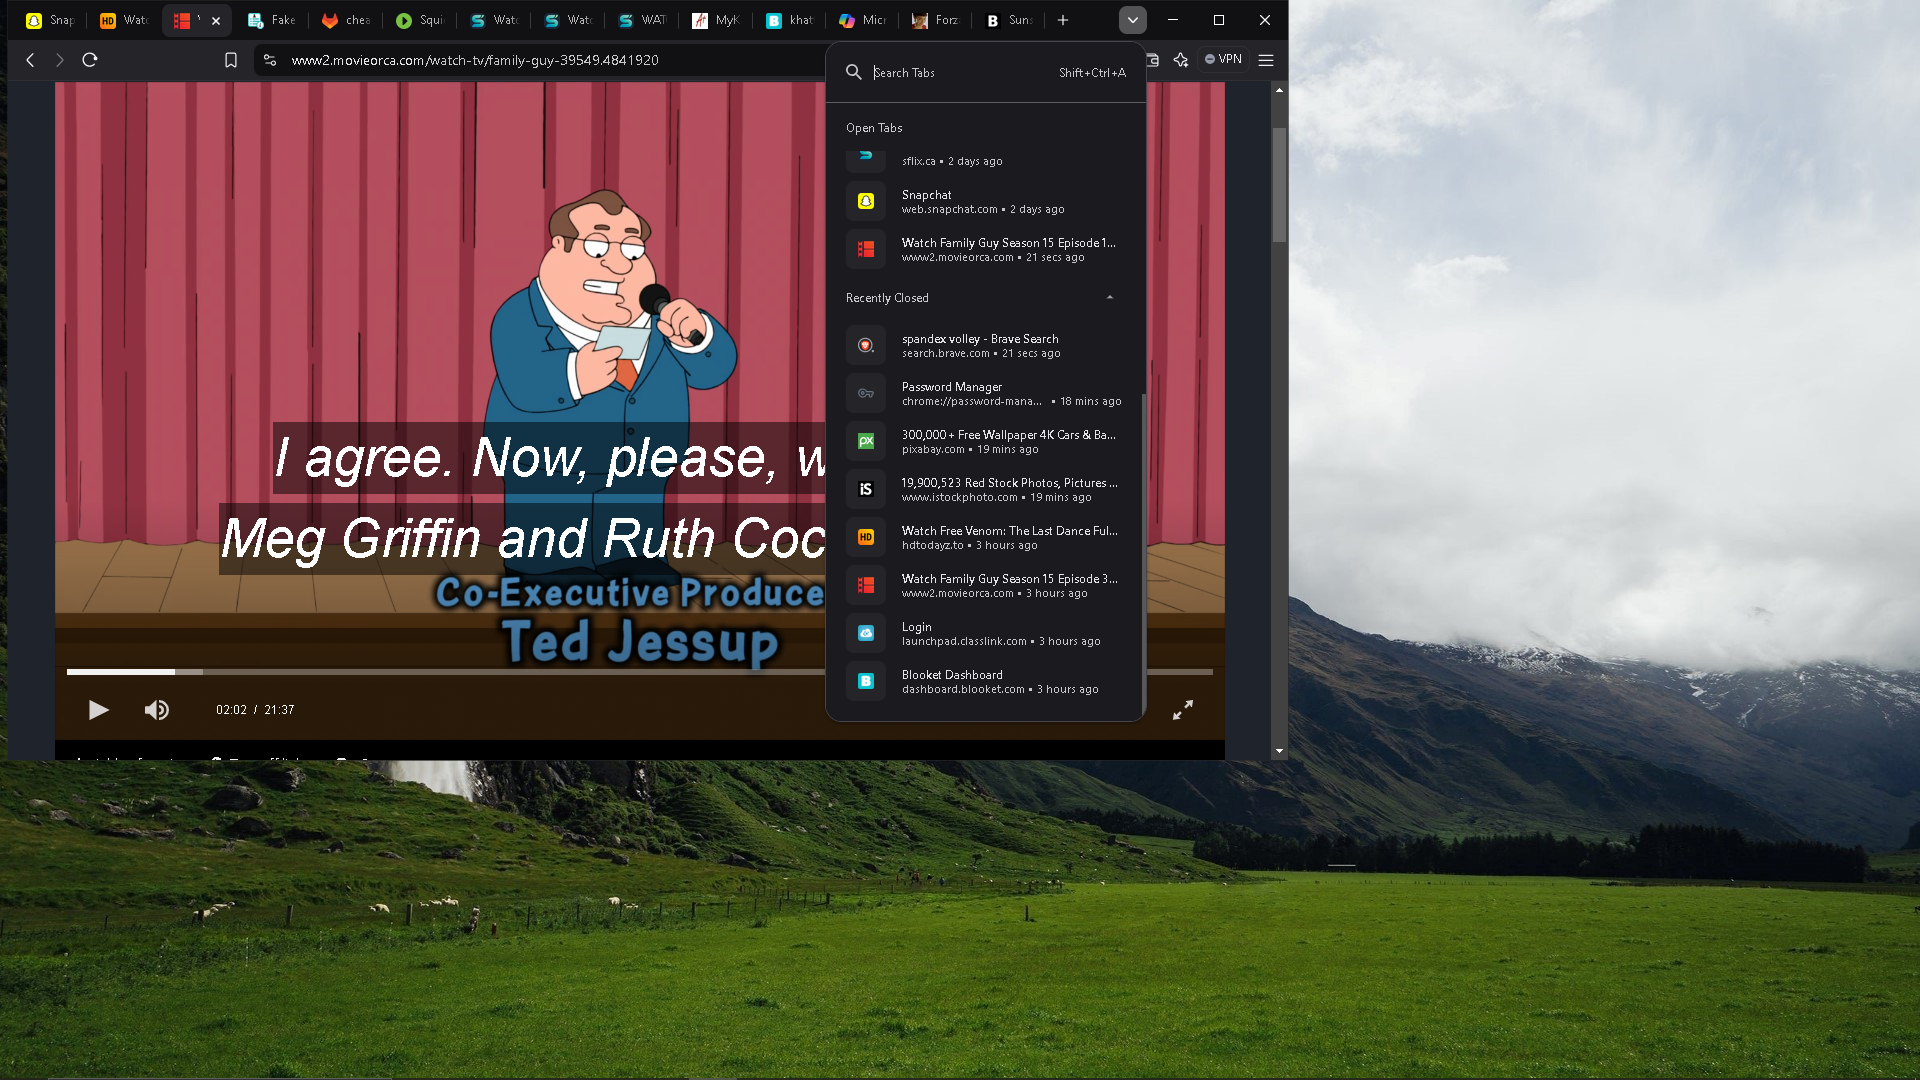Click the Snapchat favicon in Open Tabs
This screenshot has width=1920, height=1080.
pos(866,202)
